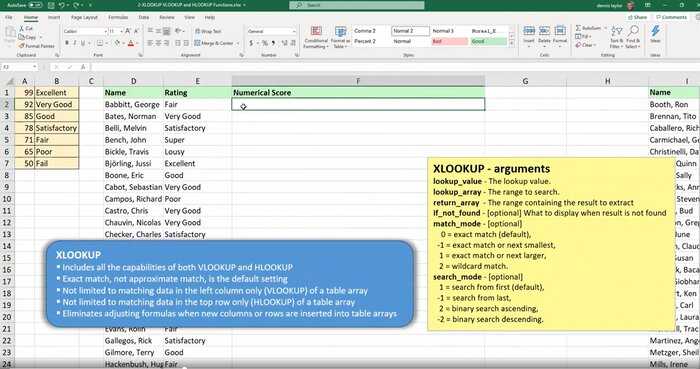The height and width of the screenshot is (369, 700).
Task: Click the Increase Font Size icon
Action: click(x=128, y=31)
